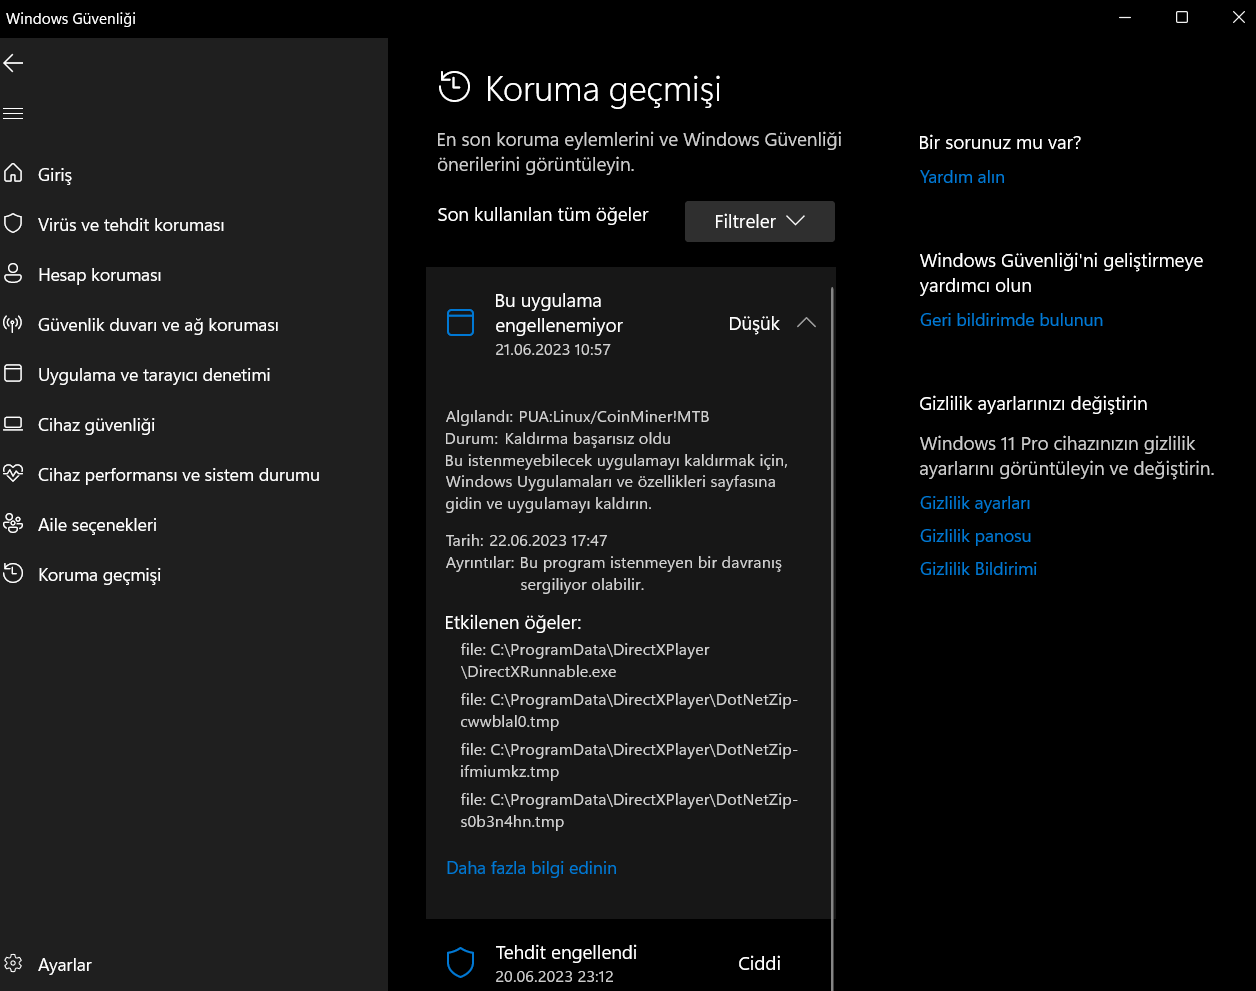The height and width of the screenshot is (991, 1256).
Task: Click the Son kullanılan tüm öğeler label
Action: pyautogui.click(x=543, y=215)
